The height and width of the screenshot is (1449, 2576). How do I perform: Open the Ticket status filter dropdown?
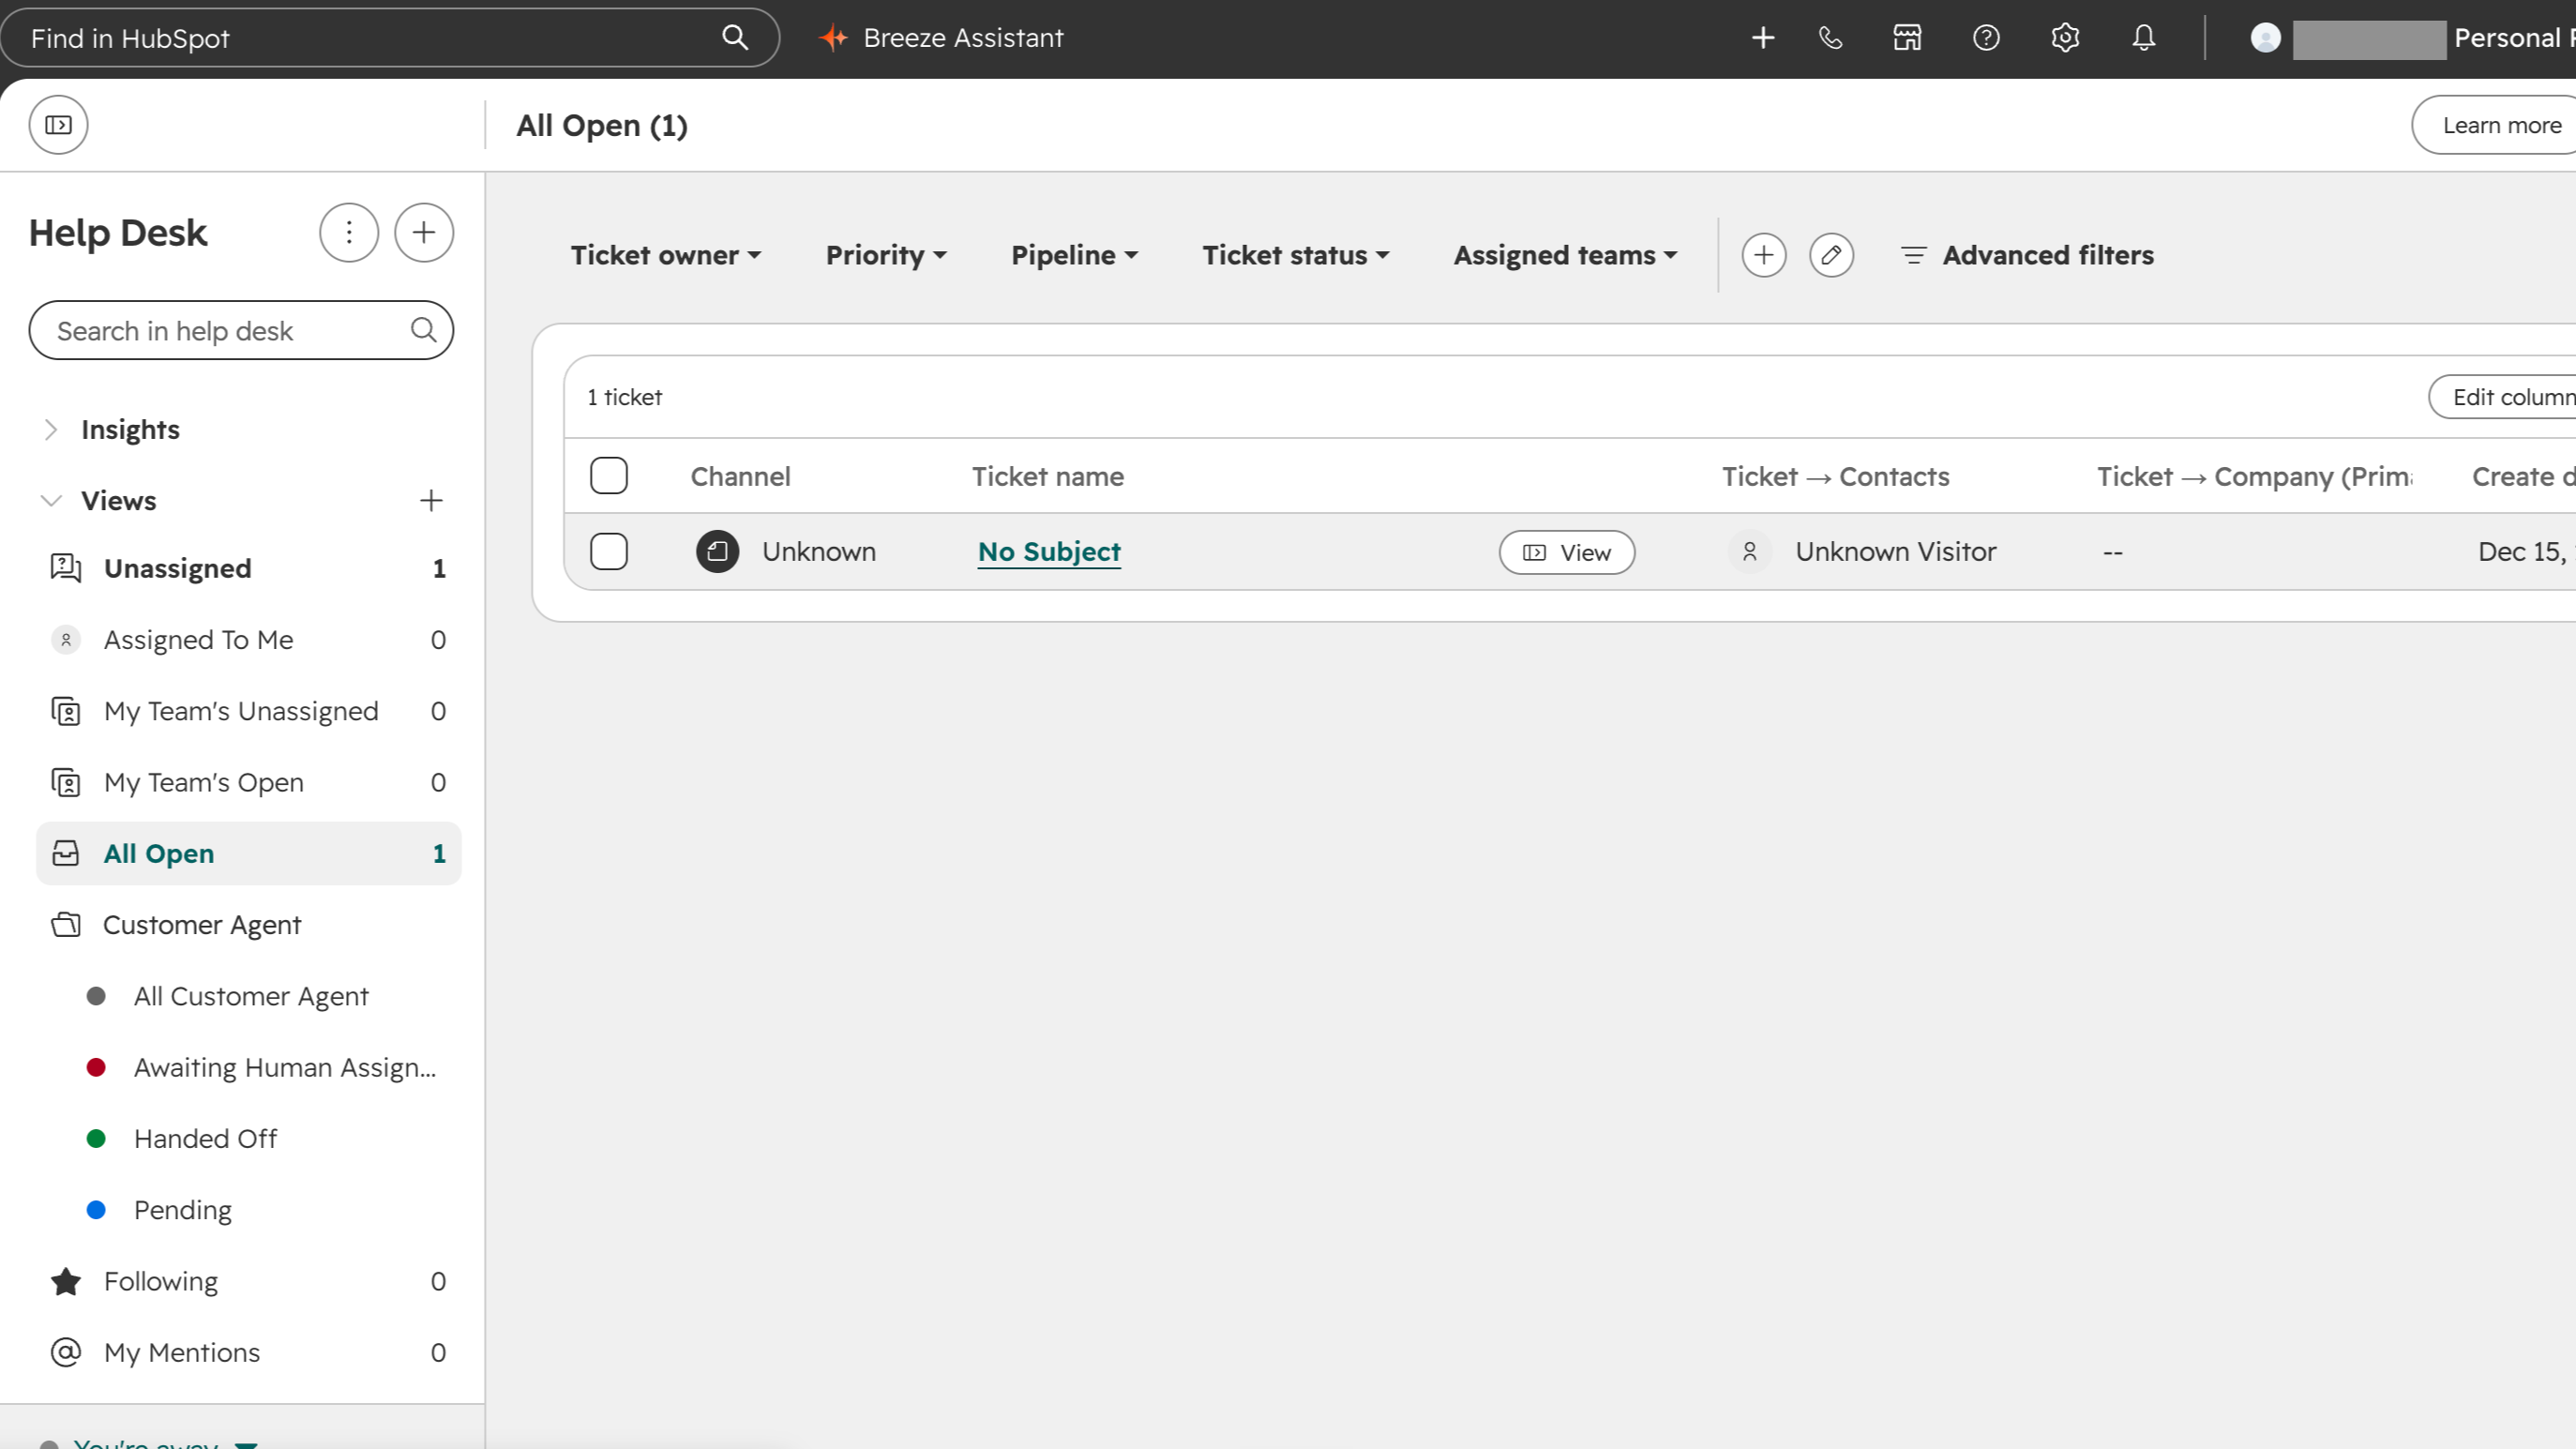coord(1296,255)
